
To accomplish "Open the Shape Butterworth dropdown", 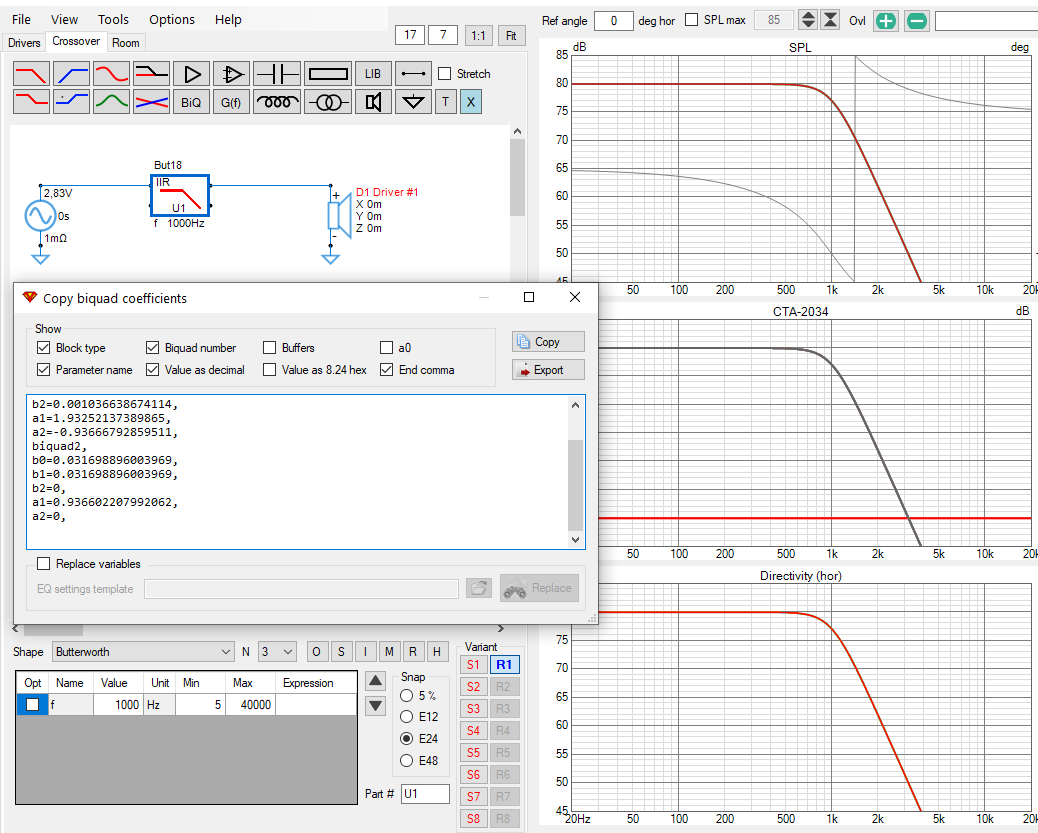I will (x=144, y=652).
